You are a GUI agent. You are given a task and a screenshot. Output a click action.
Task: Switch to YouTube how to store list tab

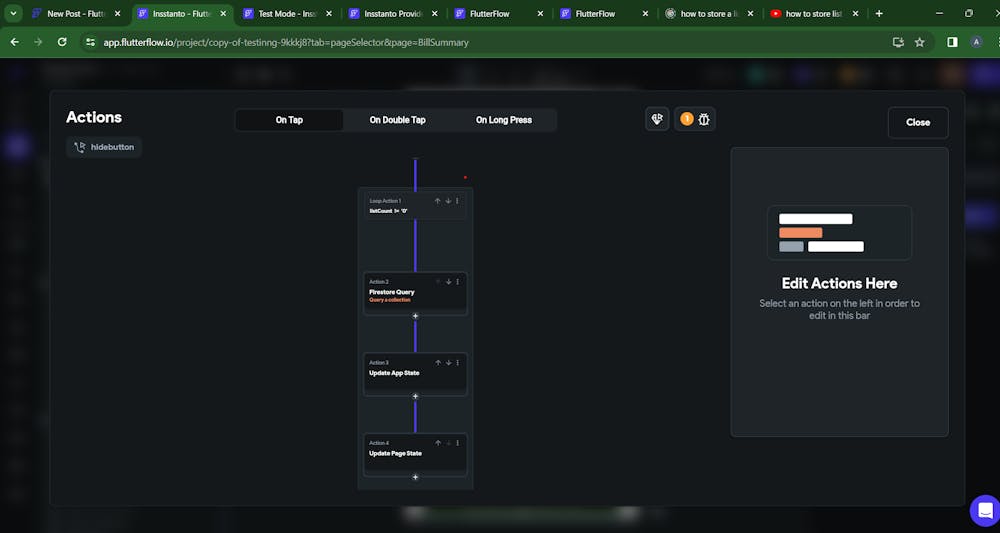pos(813,13)
